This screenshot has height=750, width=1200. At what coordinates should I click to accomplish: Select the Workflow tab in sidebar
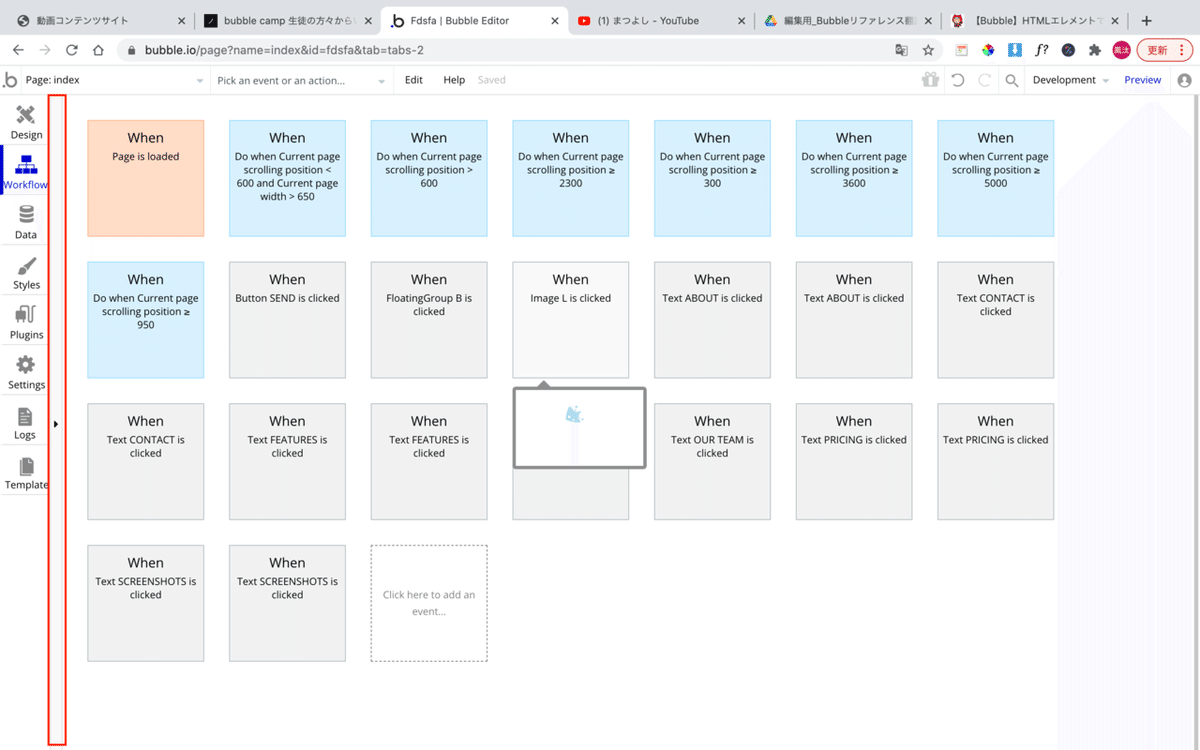[26, 172]
